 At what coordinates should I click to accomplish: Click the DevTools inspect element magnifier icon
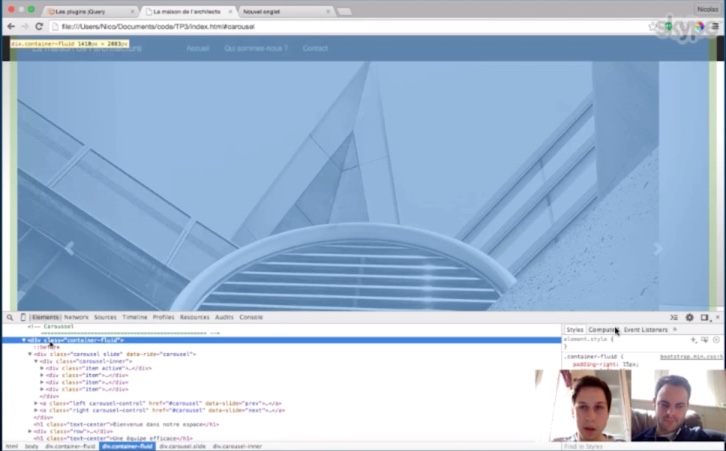(10, 317)
